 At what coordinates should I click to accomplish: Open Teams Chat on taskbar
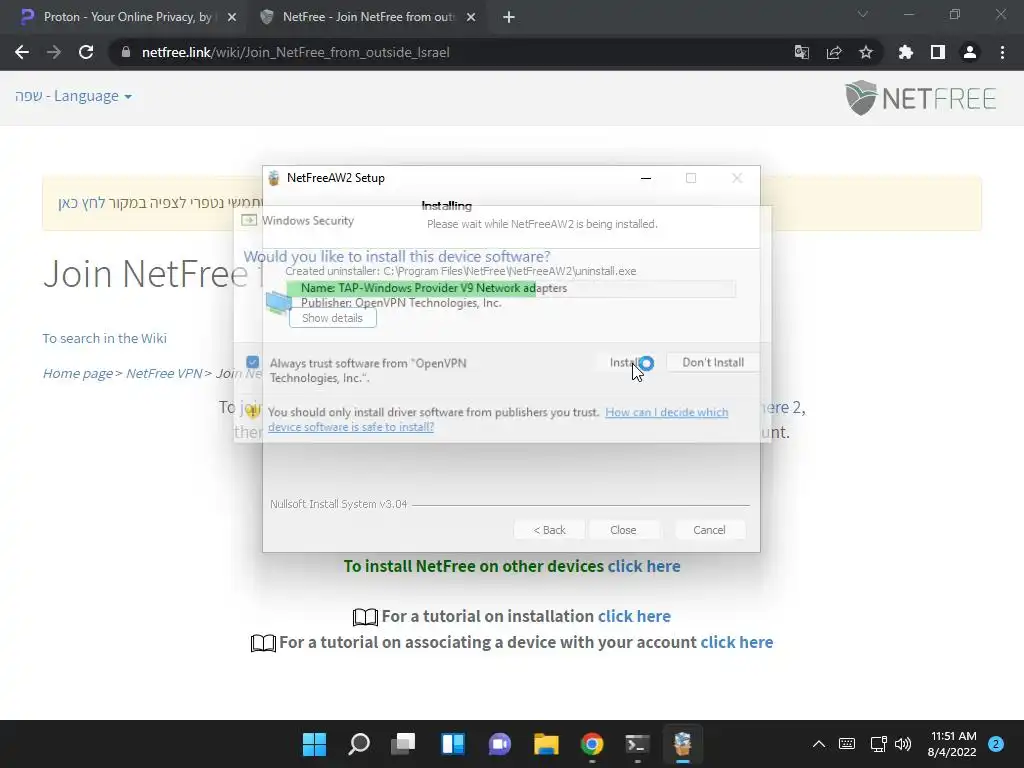click(500, 744)
